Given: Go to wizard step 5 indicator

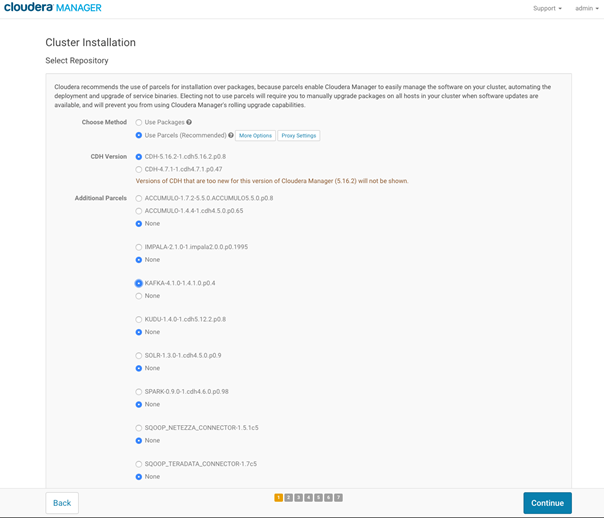Looking at the screenshot, I should (319, 498).
